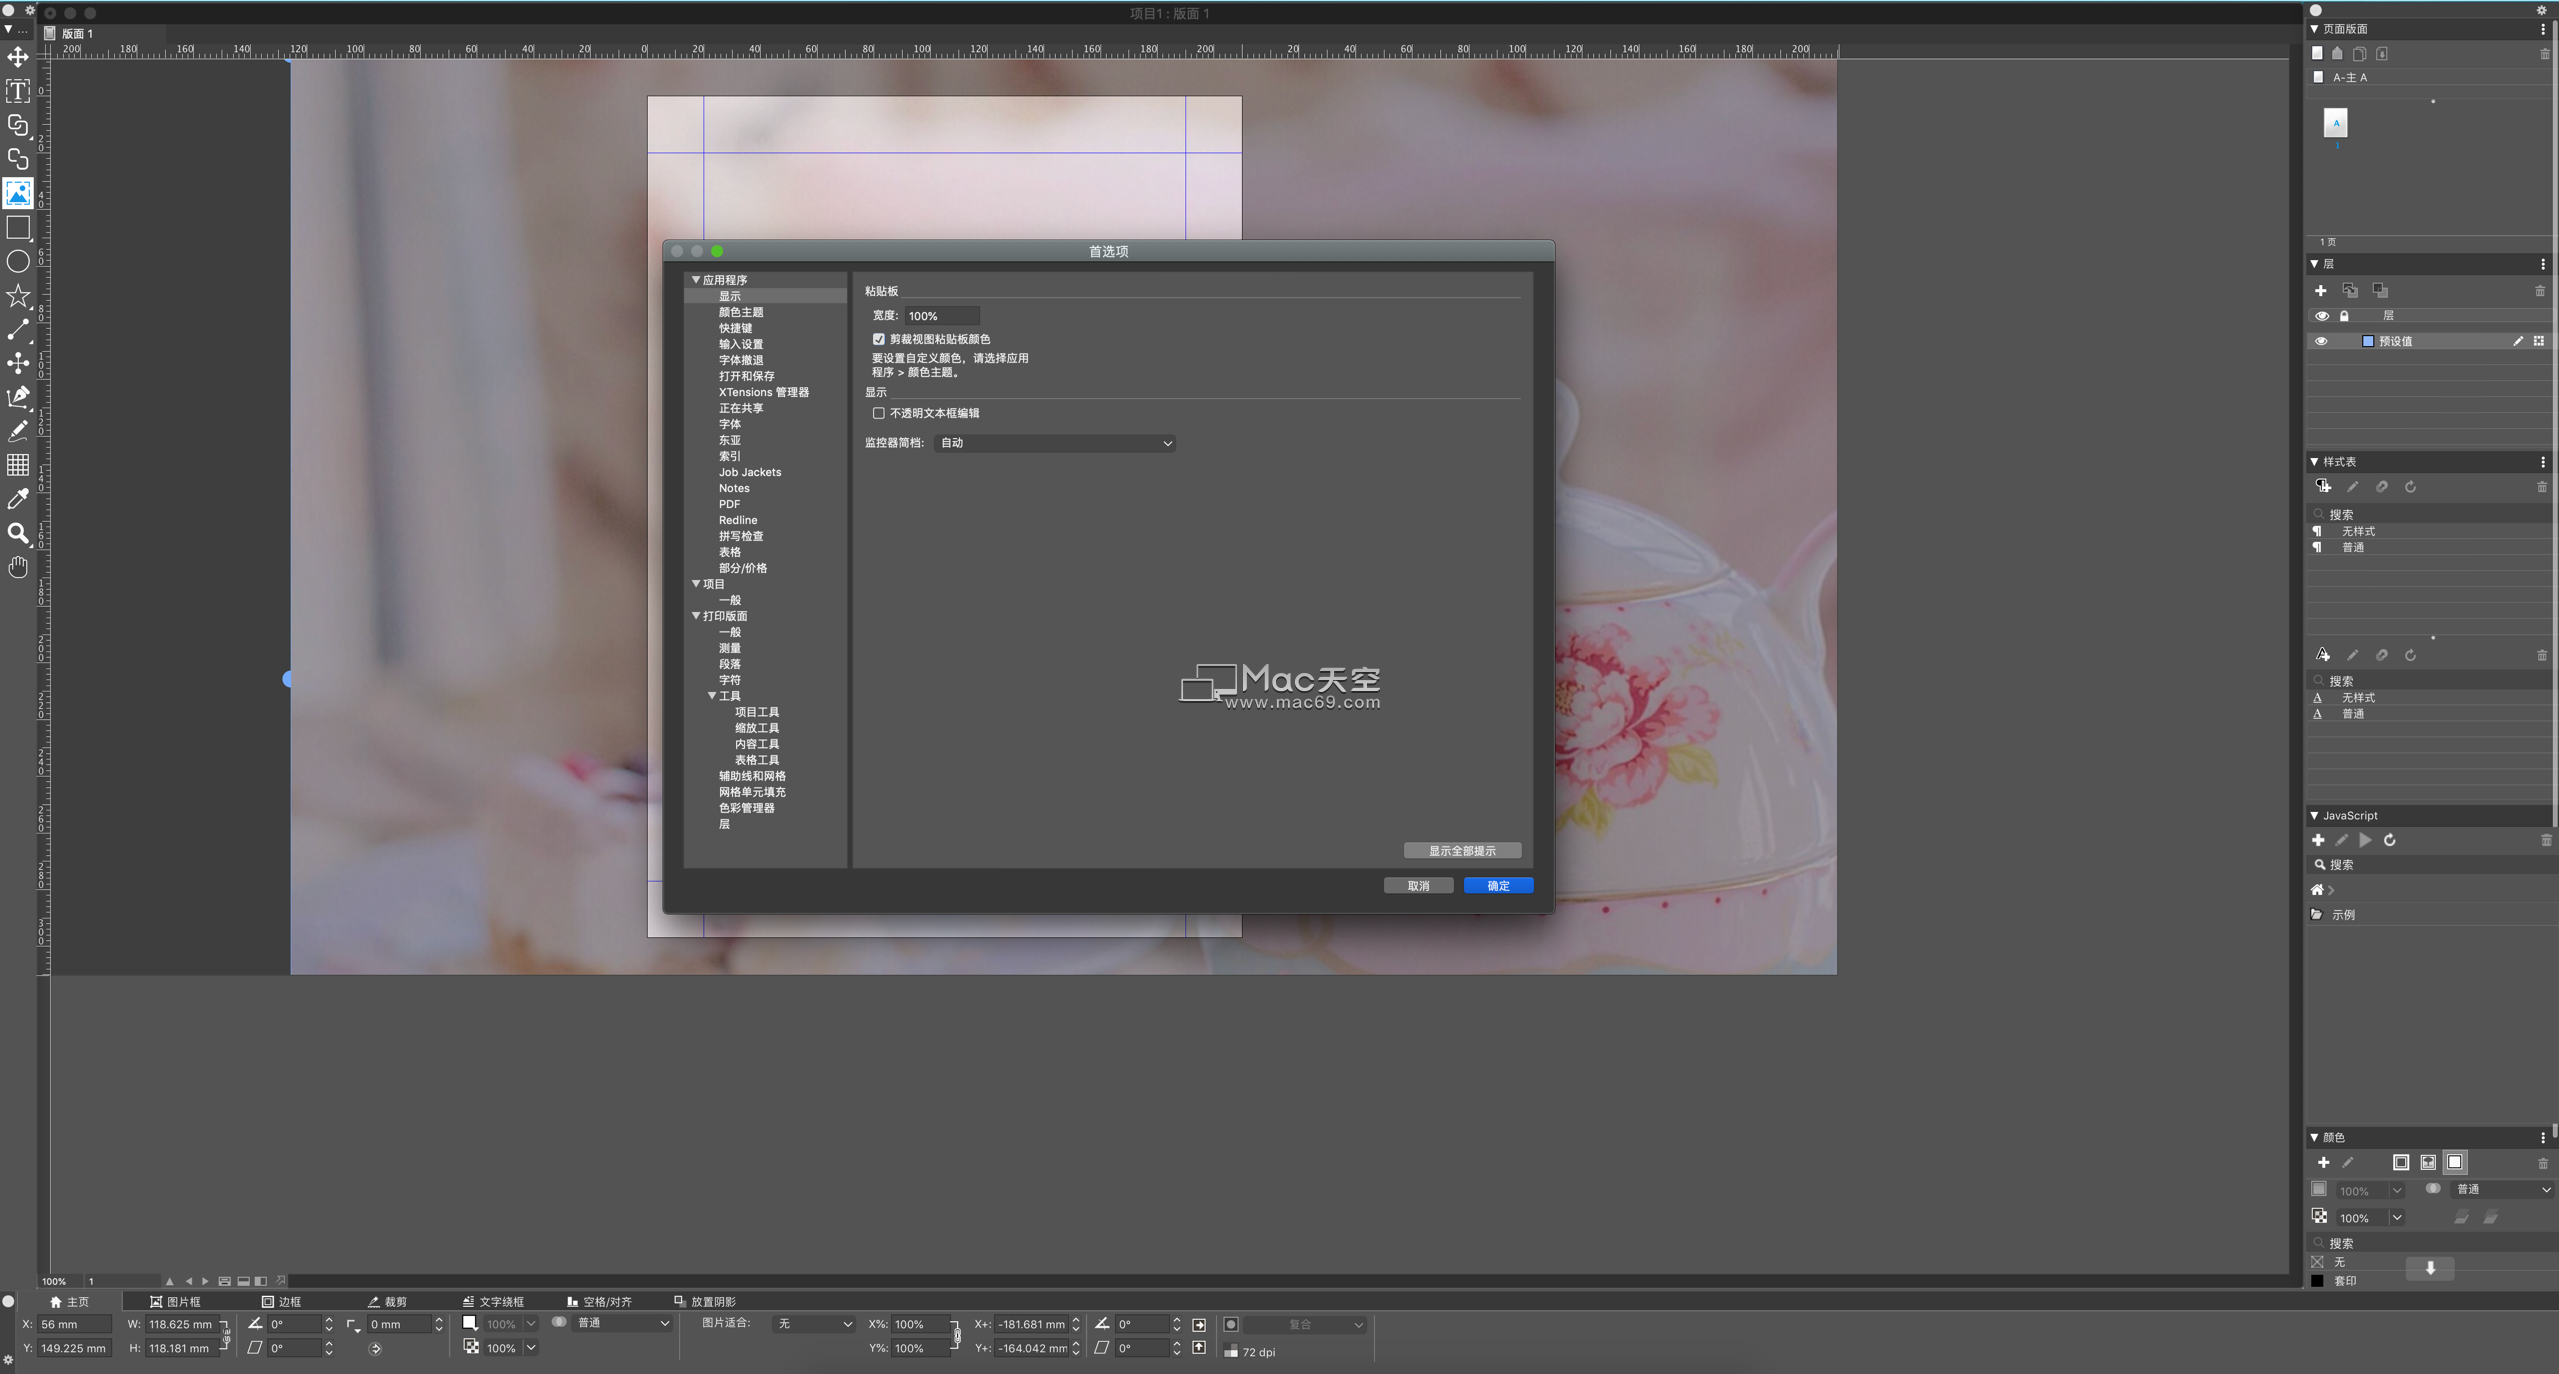Click 显示全部提示 button
Screen dimensions: 2559x1374
click(x=1462, y=851)
